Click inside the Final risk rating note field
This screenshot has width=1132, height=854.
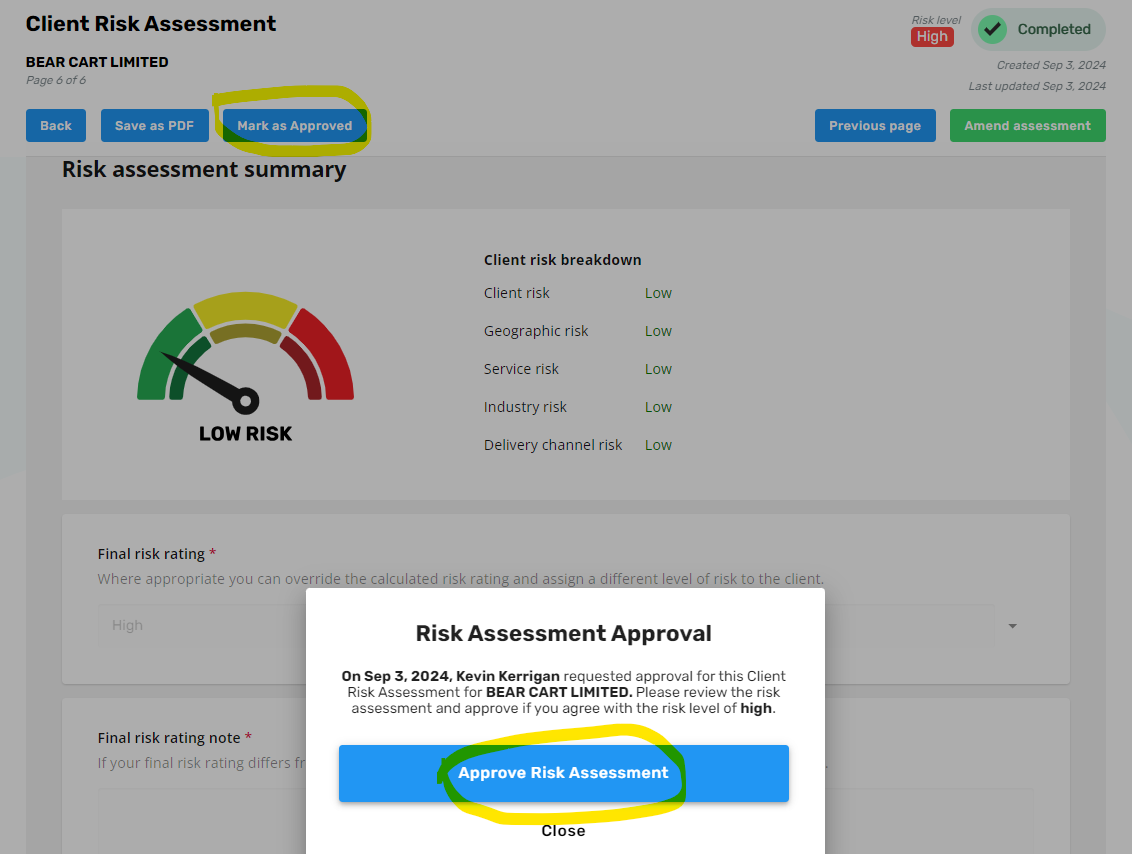coord(565,822)
